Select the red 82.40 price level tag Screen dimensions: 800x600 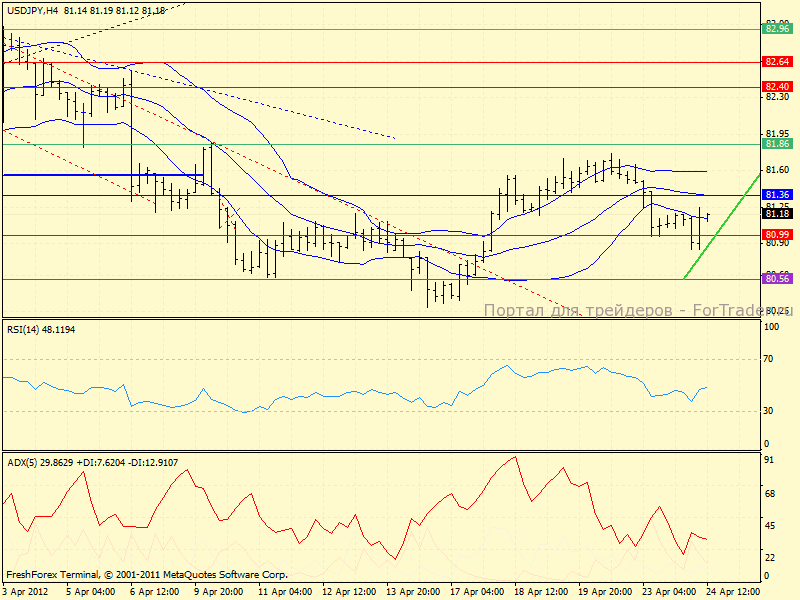click(x=778, y=87)
